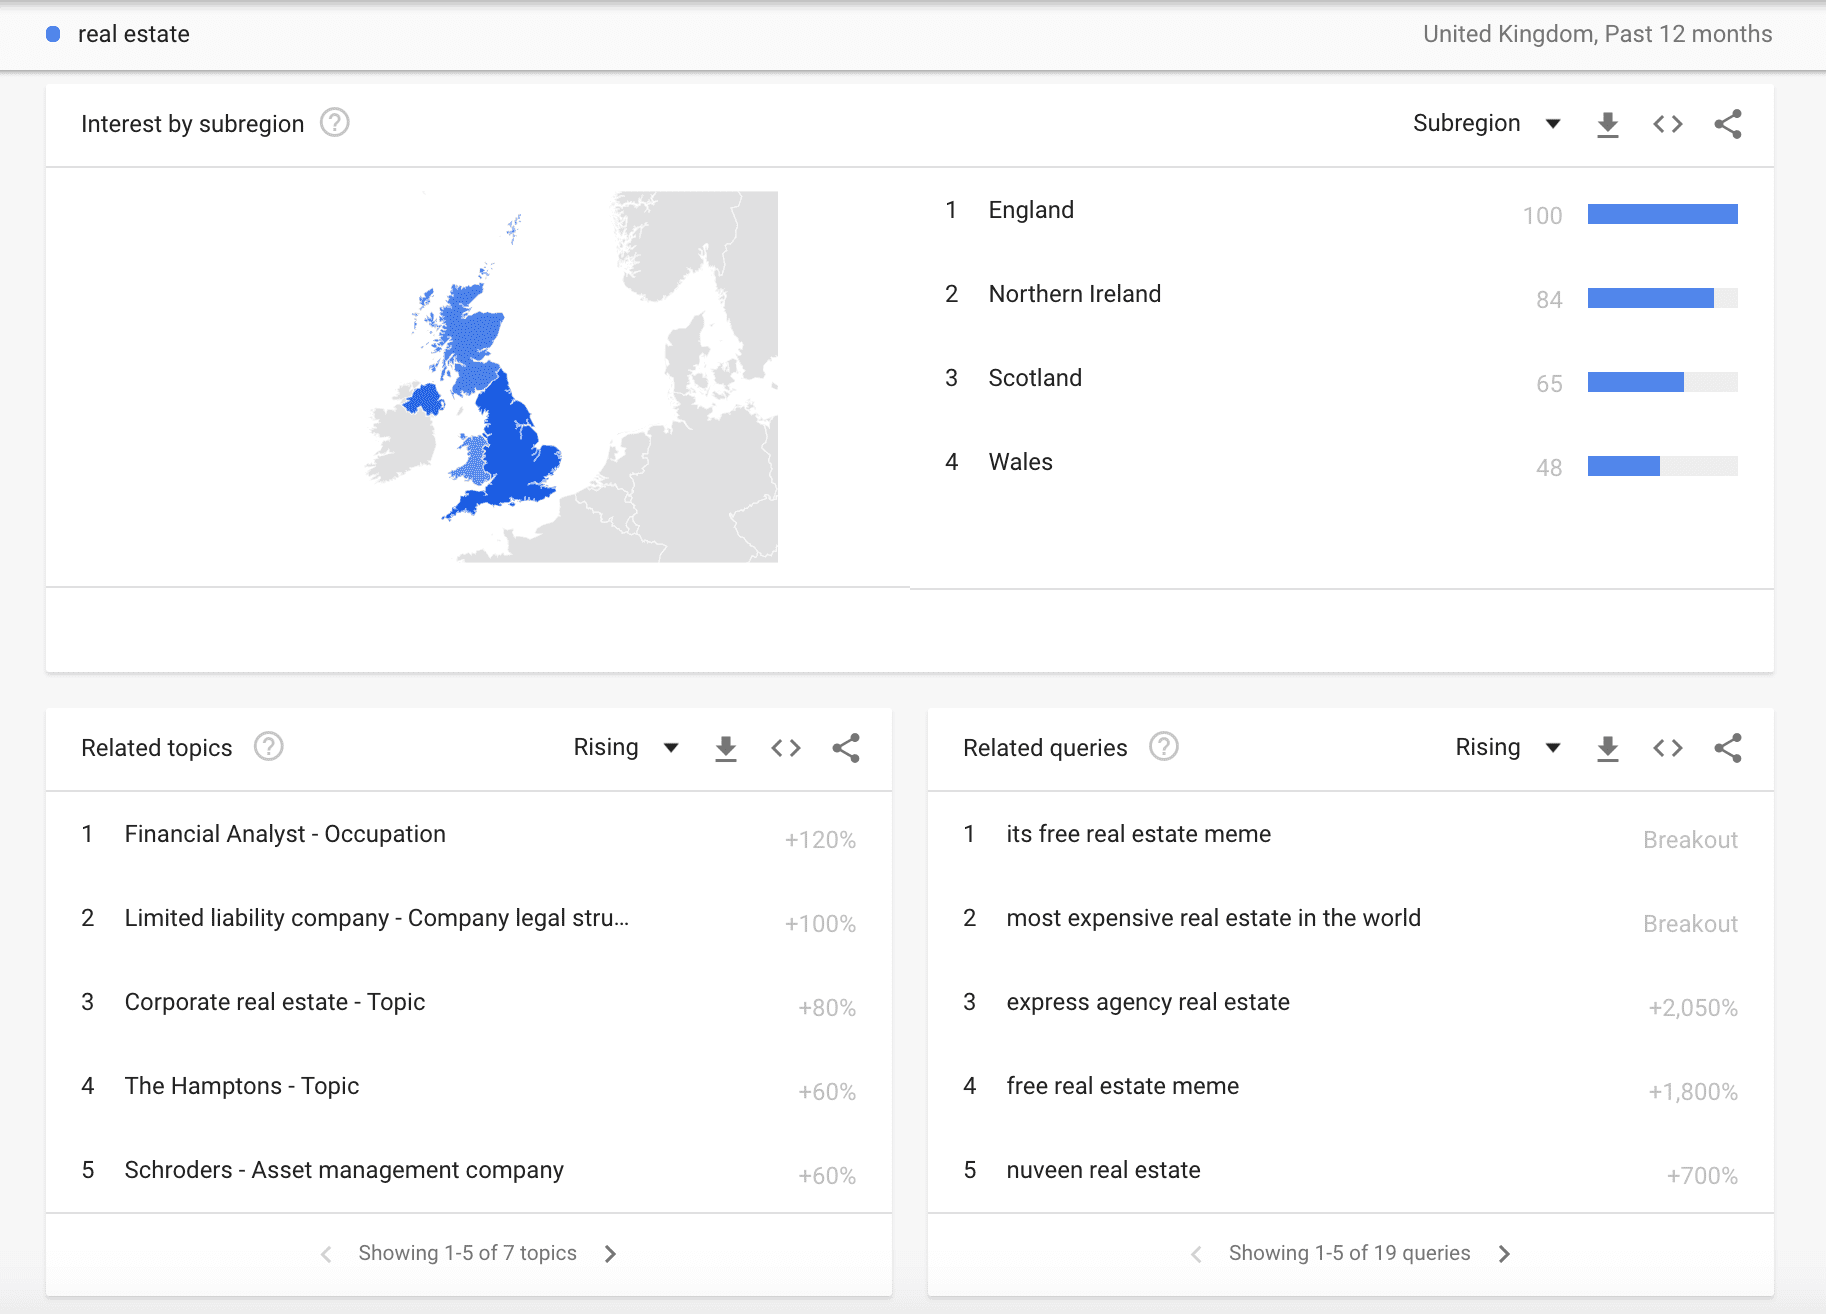Open help for Interest by subregion
1826x1314 pixels.
click(334, 123)
